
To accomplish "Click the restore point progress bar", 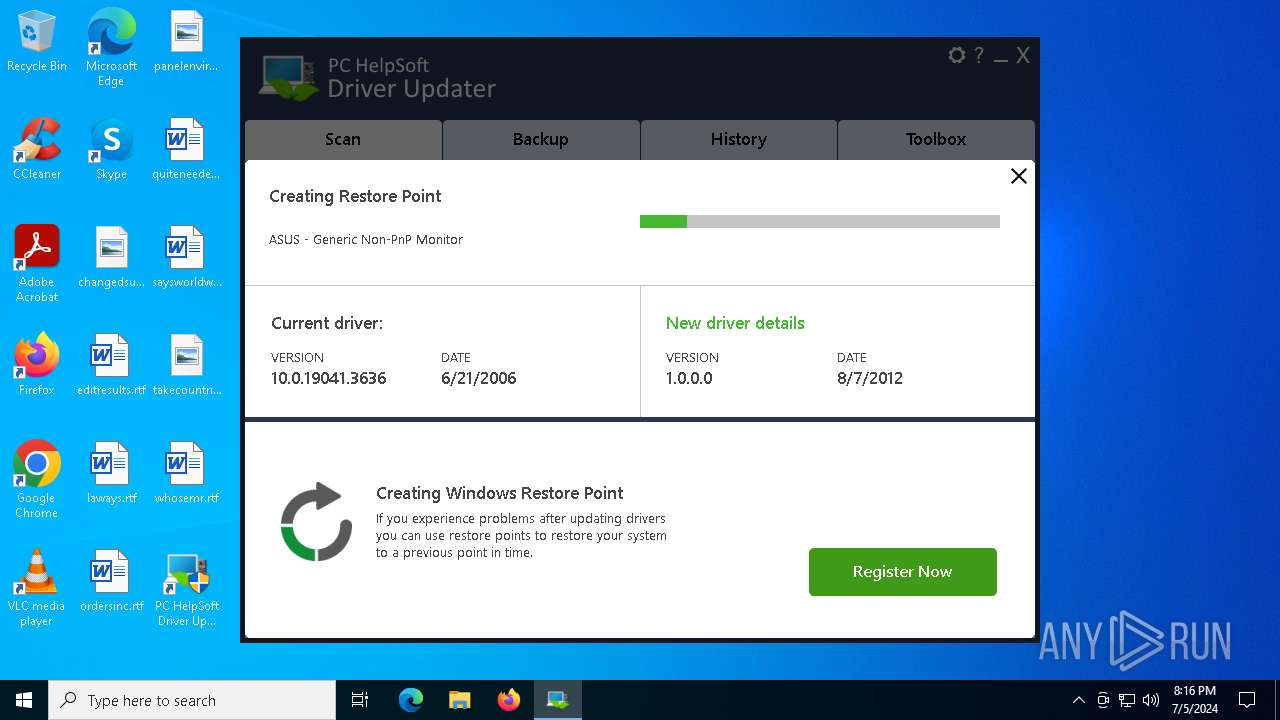I will pyautogui.click(x=820, y=222).
